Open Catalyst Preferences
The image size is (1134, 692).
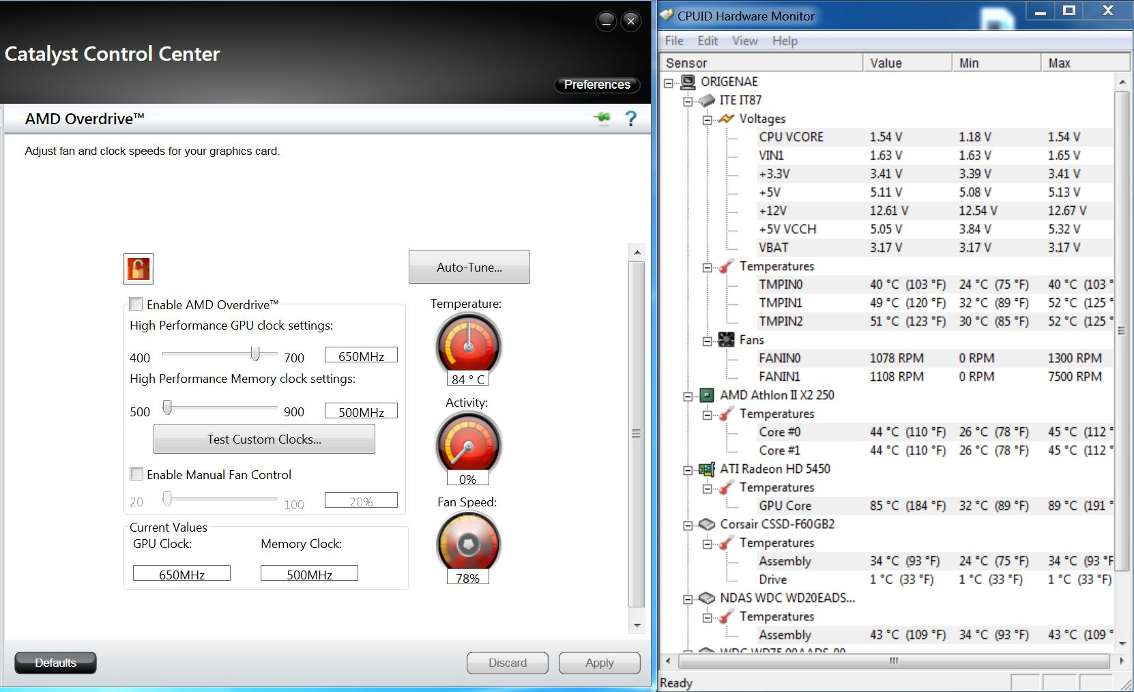pyautogui.click(x=597, y=85)
